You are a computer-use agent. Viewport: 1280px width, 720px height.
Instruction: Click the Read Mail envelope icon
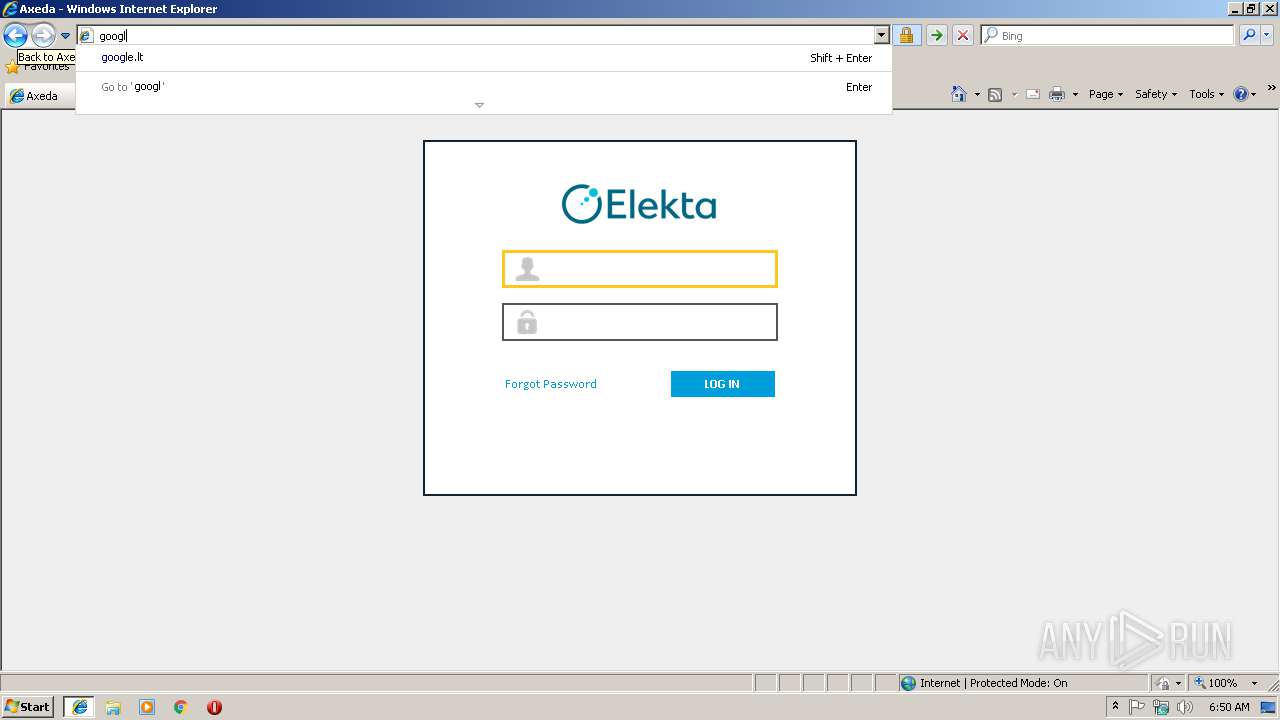(x=1033, y=95)
